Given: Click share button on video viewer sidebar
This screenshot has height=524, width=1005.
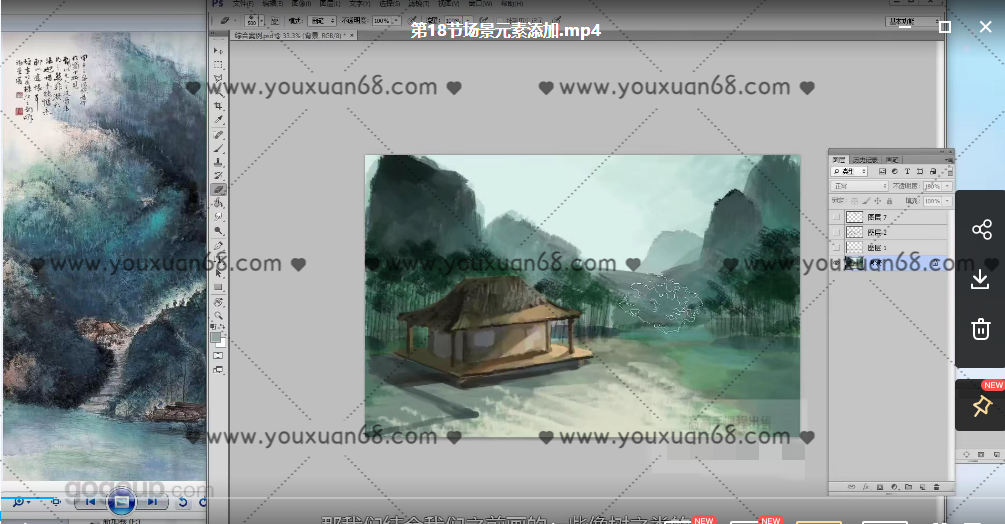Looking at the screenshot, I should 981,229.
